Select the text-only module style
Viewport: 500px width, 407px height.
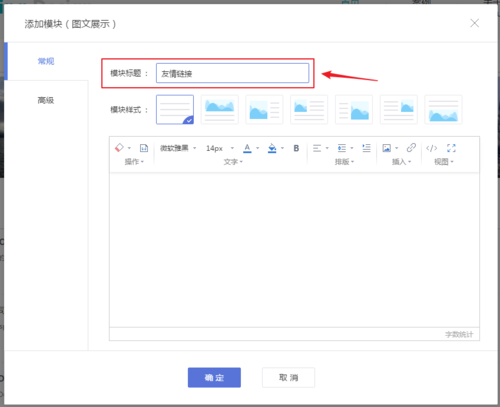point(175,109)
